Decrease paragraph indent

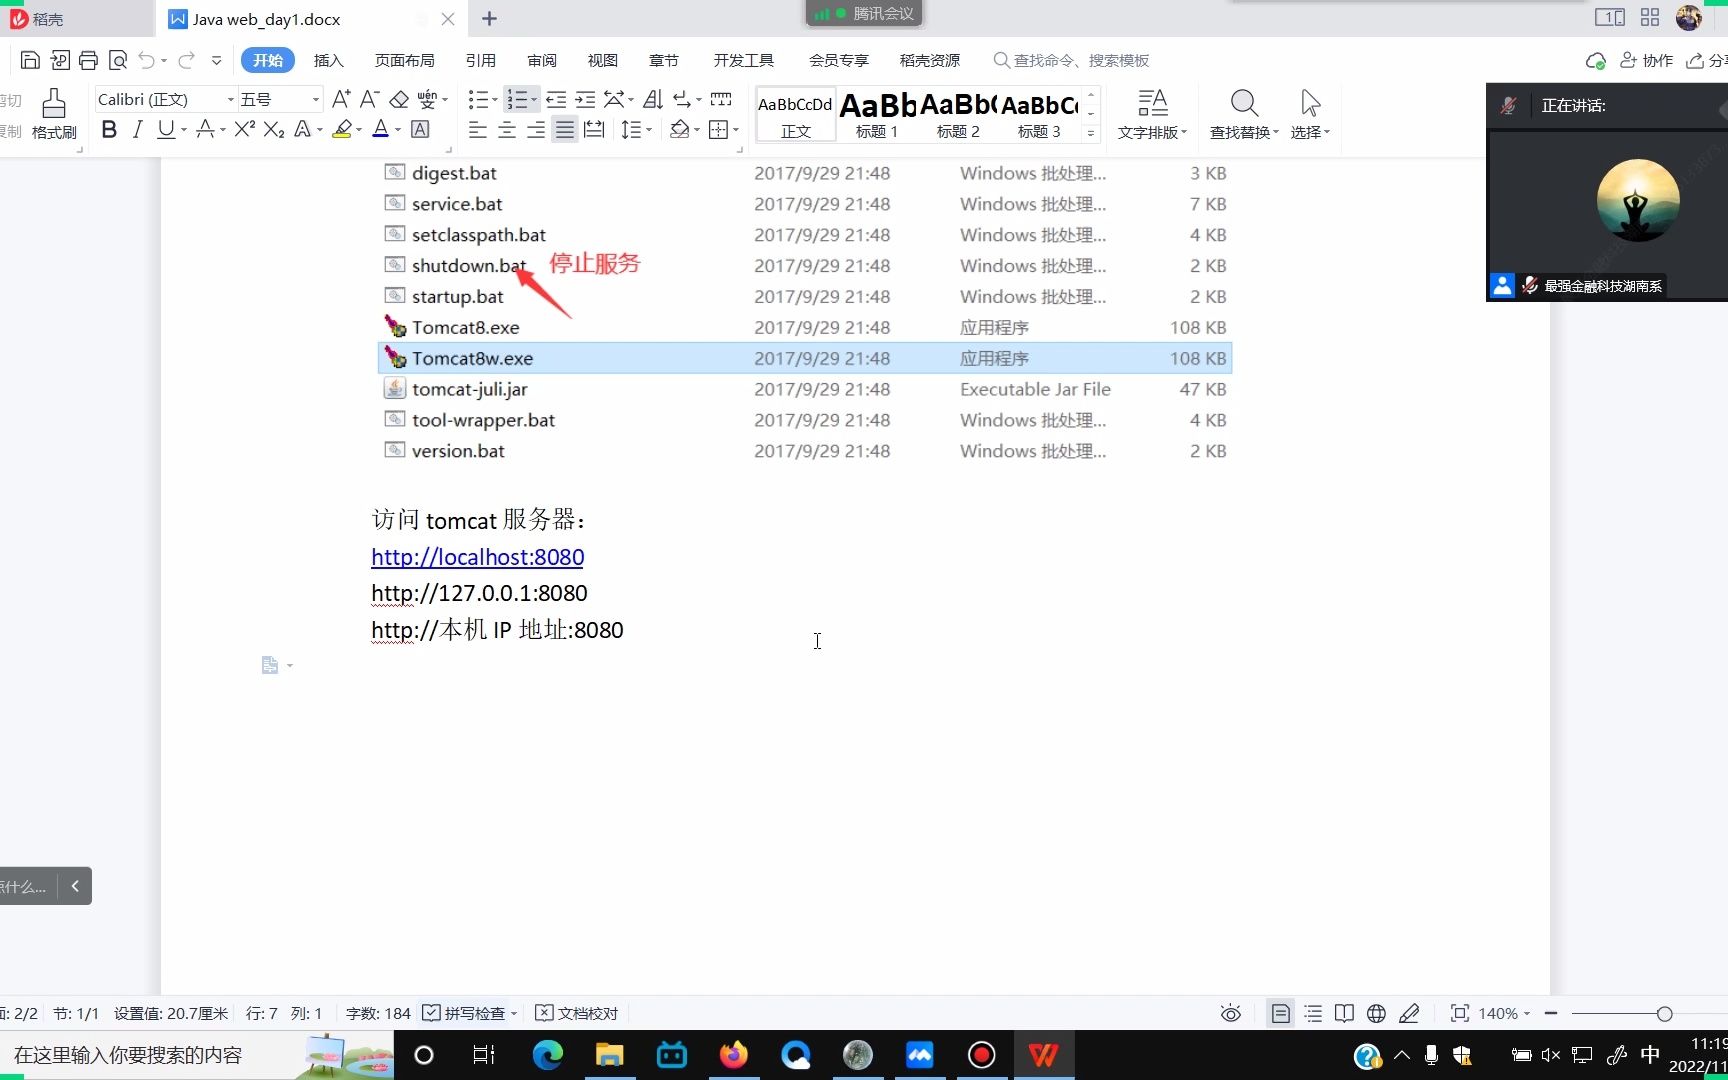(x=556, y=99)
